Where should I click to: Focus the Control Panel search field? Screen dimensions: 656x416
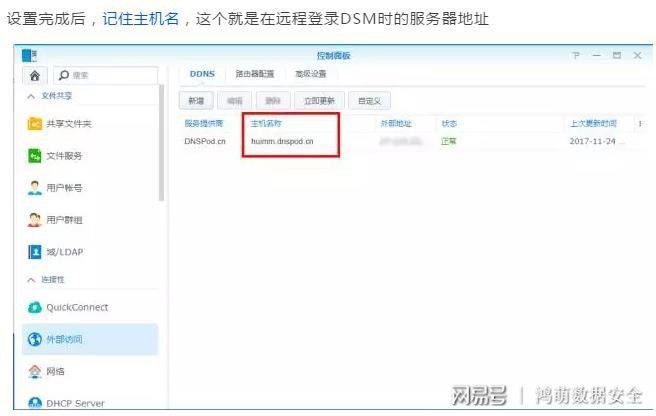pyautogui.click(x=105, y=75)
